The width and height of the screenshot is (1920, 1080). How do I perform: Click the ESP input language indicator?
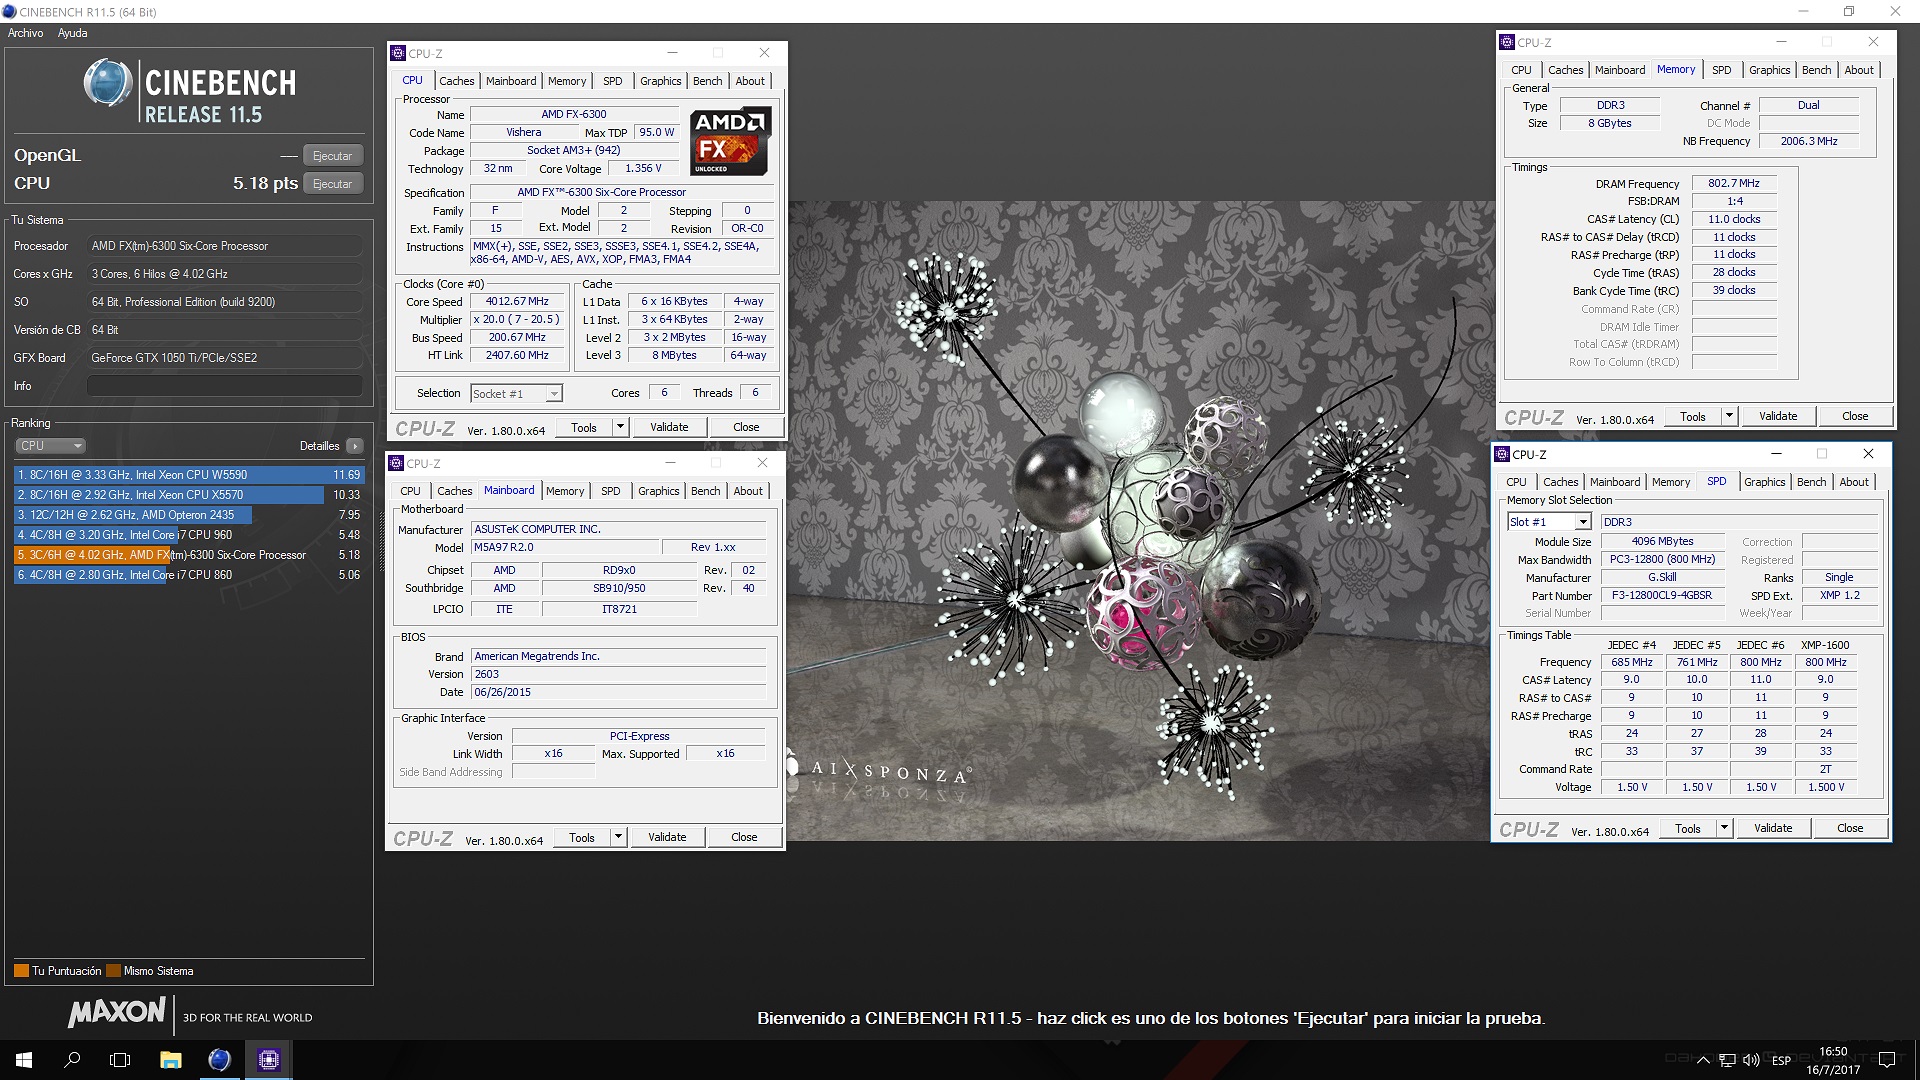(x=1781, y=1060)
